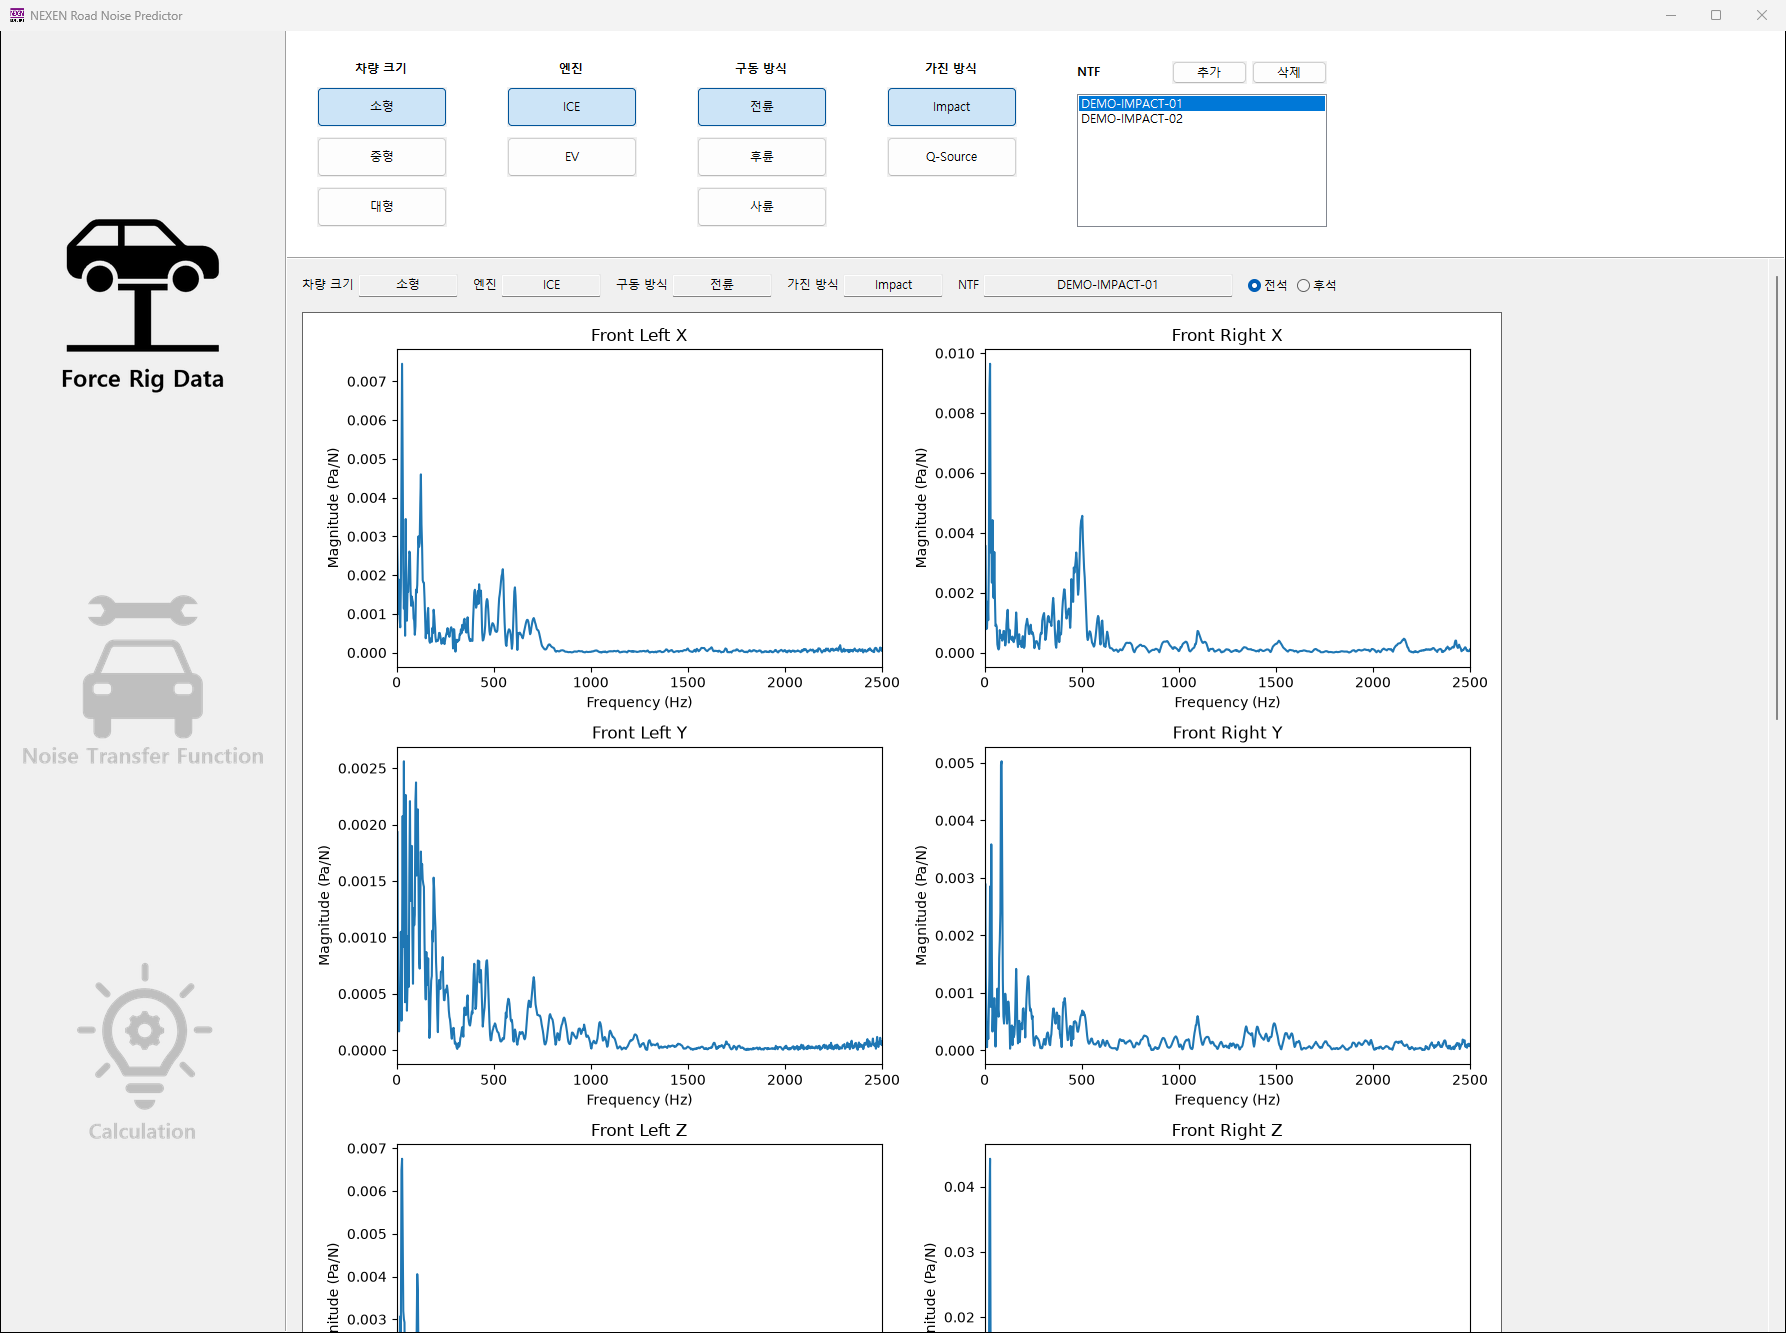The width and height of the screenshot is (1786, 1333).
Task: Open the Force Rig Data car-lift icon
Action: coord(142,286)
